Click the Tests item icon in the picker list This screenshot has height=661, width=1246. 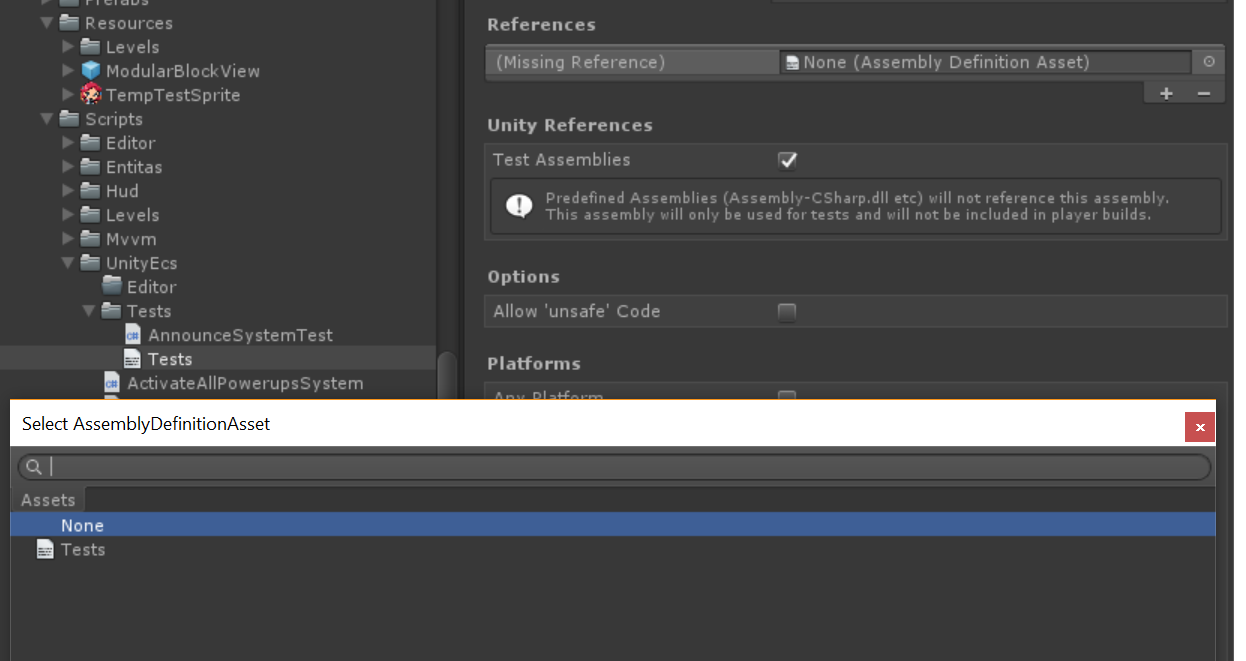pyautogui.click(x=44, y=549)
